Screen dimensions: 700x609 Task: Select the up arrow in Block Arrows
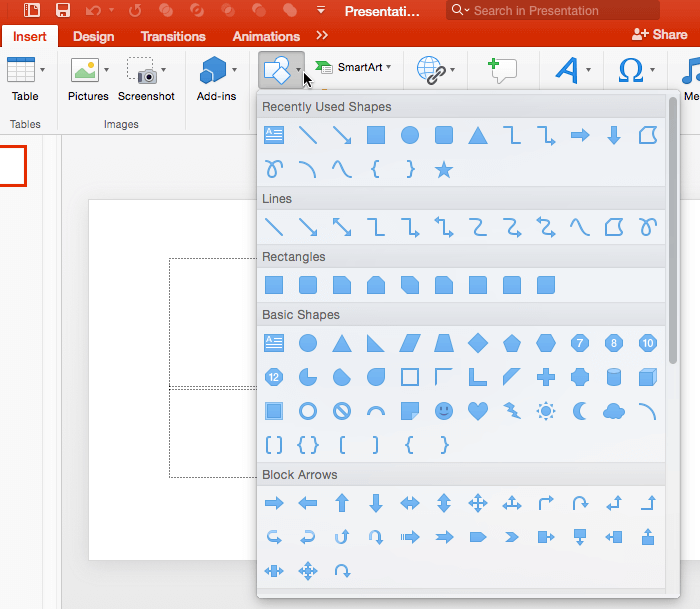[x=342, y=503]
